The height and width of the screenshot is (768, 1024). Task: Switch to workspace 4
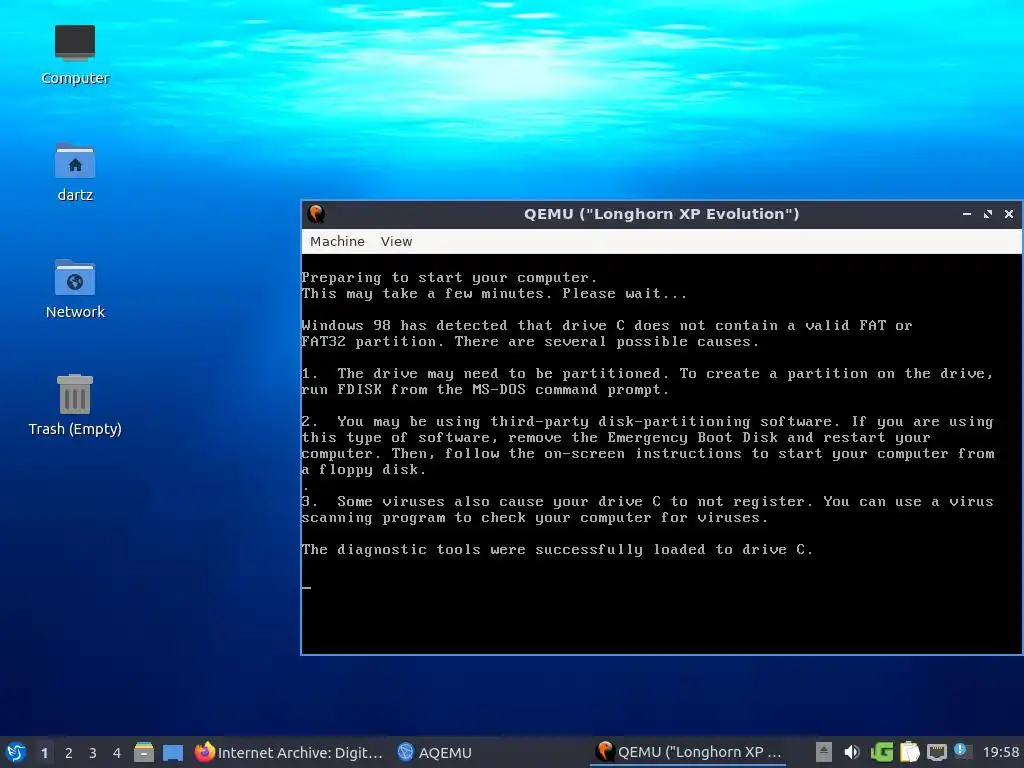(117, 753)
